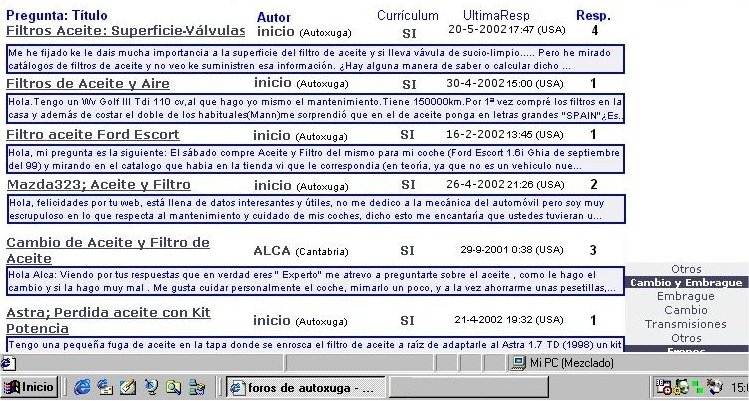The width and height of the screenshot is (749, 401).
Task: Click date 29-9-2001 0:38 (USA)
Action: tap(512, 249)
